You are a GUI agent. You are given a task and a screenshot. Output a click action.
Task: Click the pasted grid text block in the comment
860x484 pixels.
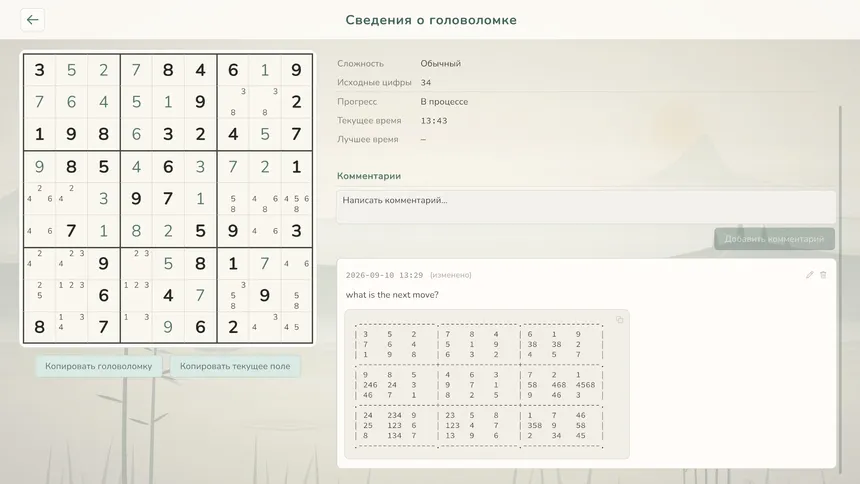(487, 384)
